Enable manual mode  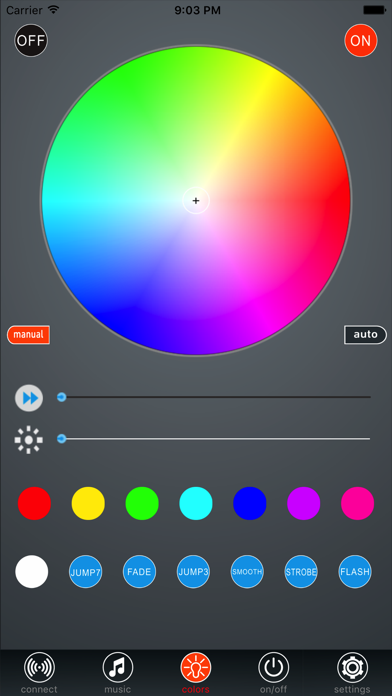[28, 335]
